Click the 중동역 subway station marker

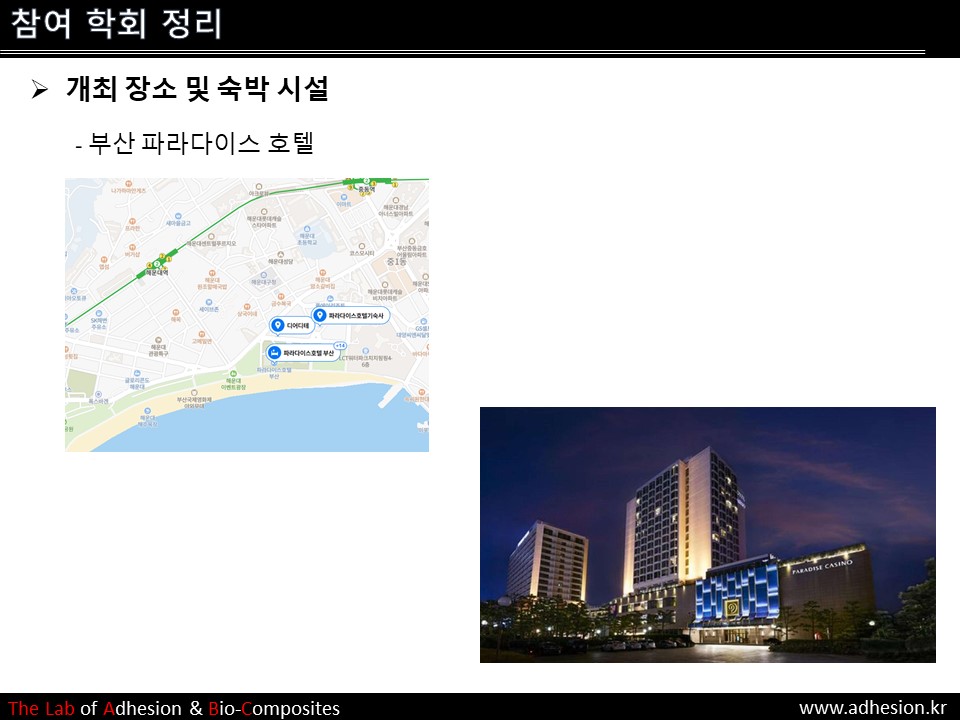[x=366, y=182]
